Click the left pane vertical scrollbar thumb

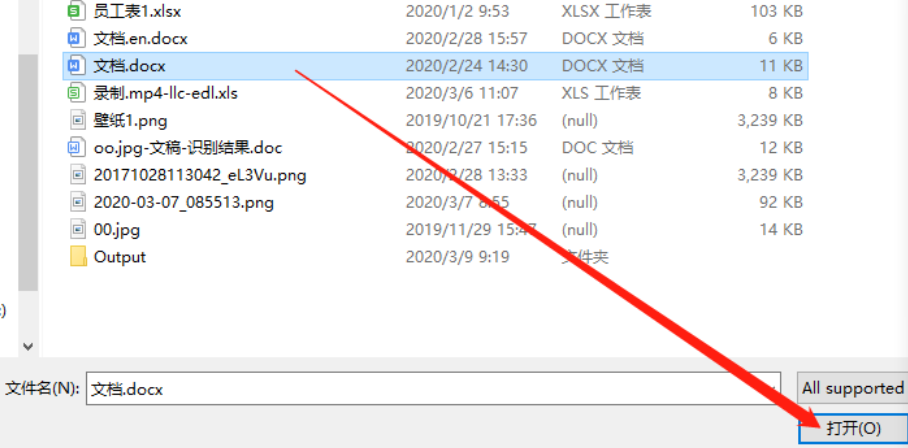[x=28, y=172]
